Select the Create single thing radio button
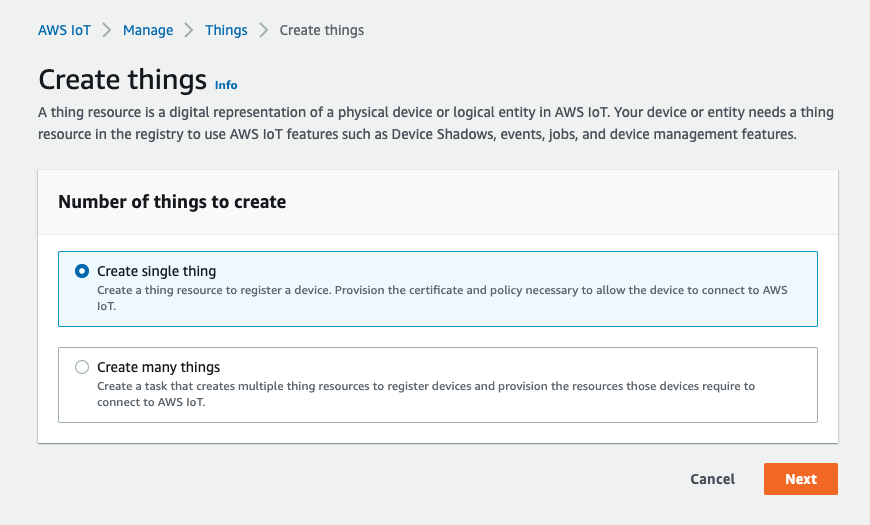Image resolution: width=870 pixels, height=525 pixels. coord(82,271)
